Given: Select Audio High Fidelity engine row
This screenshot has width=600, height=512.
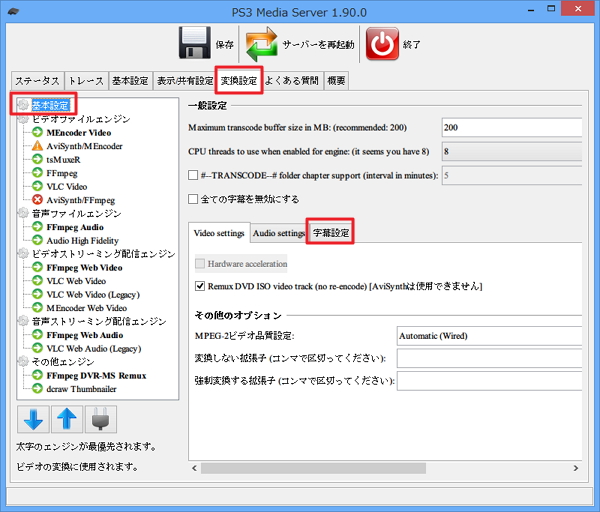Looking at the screenshot, I should pos(82,241).
